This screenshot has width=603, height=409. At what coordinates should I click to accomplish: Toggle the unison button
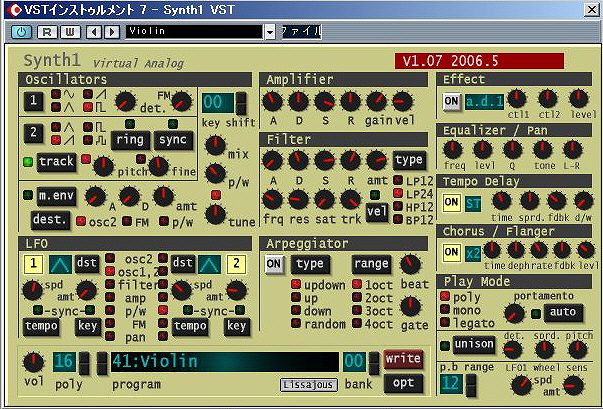pos(473,345)
